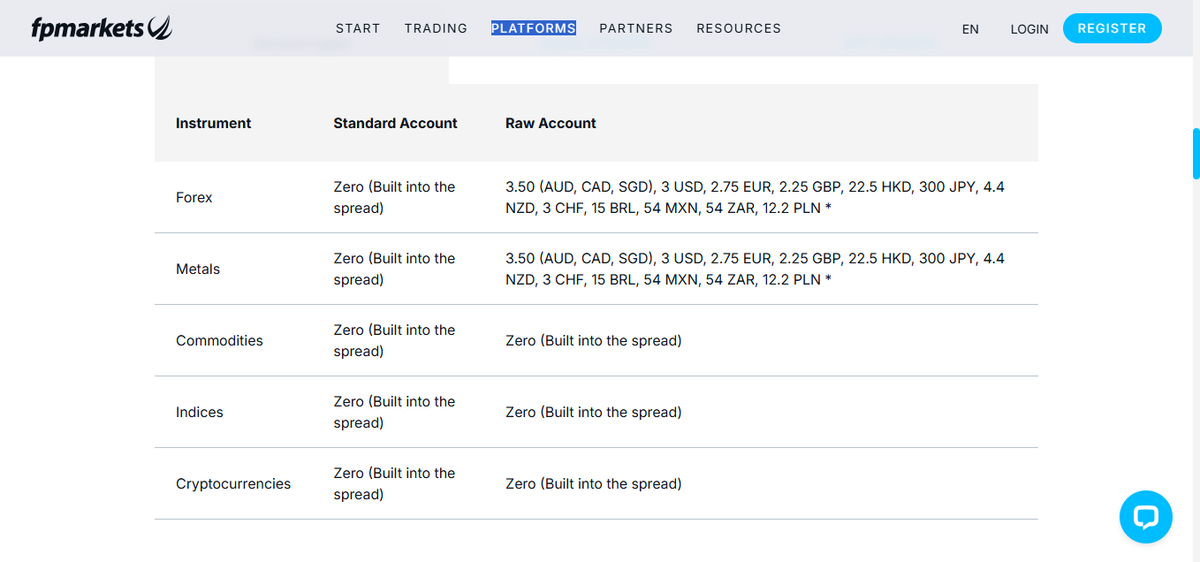Open the EN language selector
Screen dimensions: 1200x562
pyautogui.click(x=970, y=29)
